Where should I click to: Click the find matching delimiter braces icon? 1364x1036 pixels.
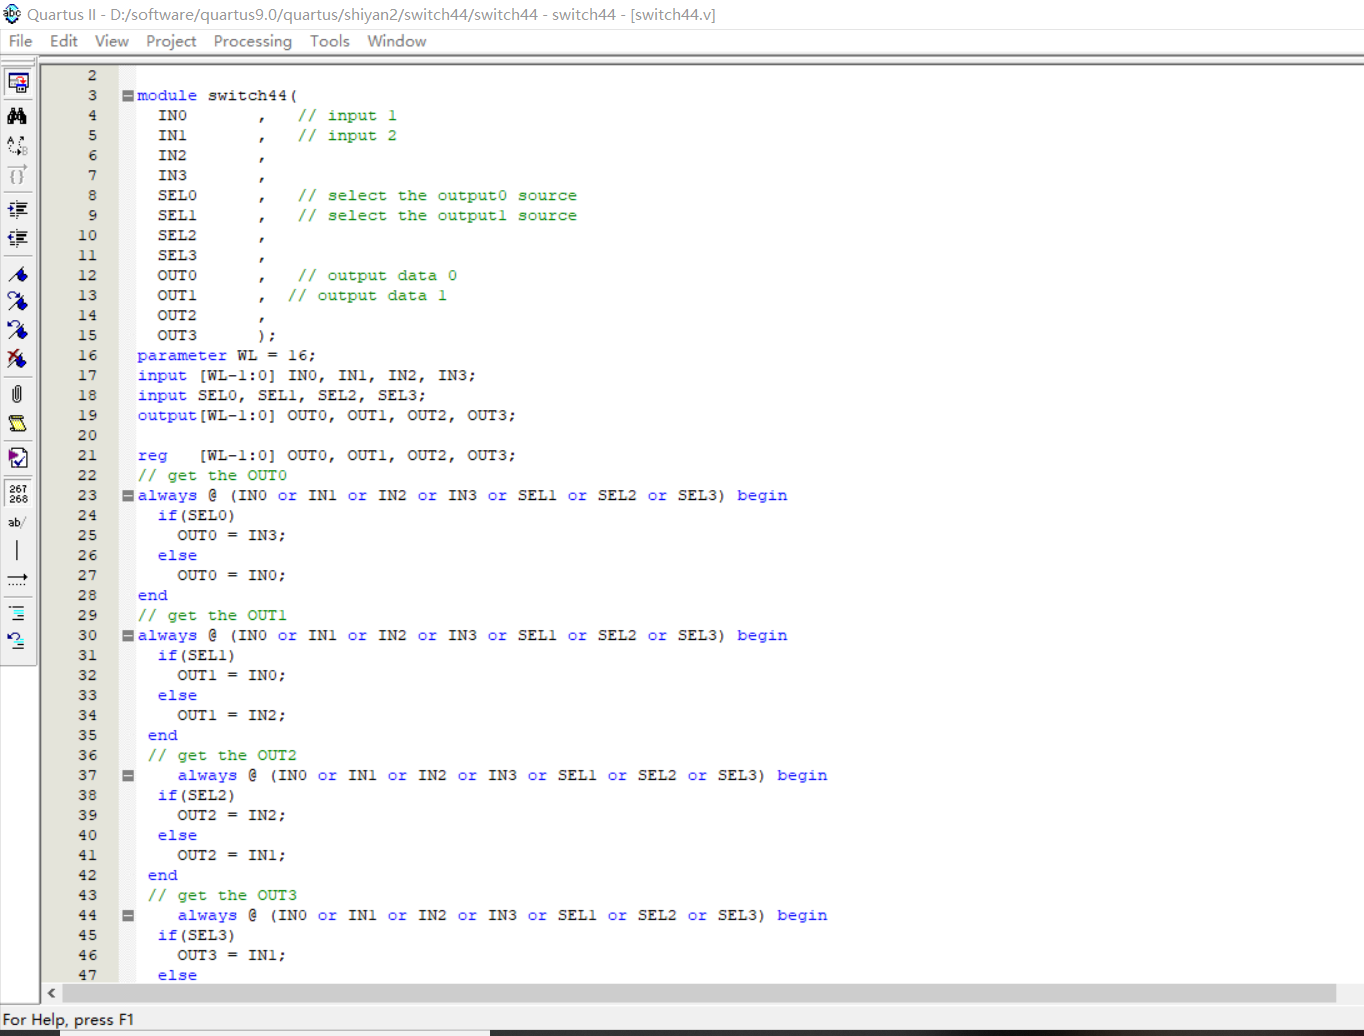point(17,176)
